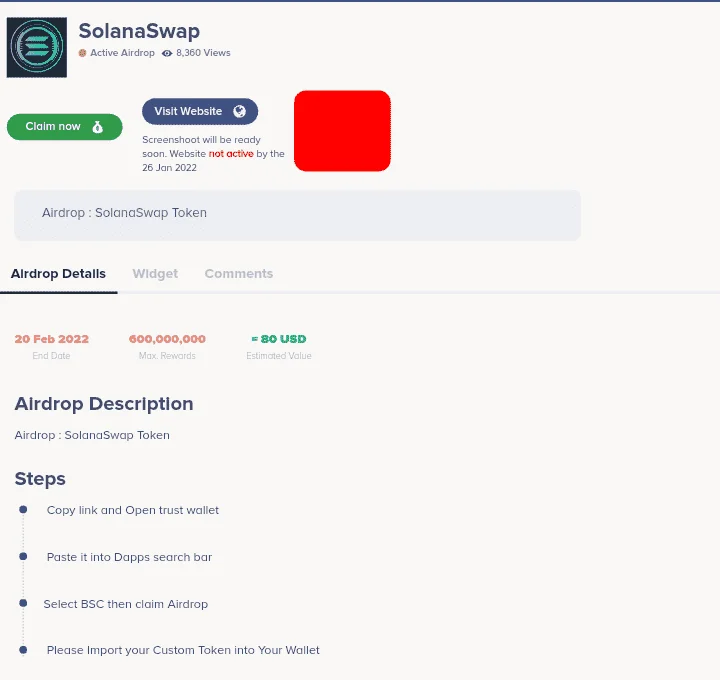Click the money bag icon on Claim now
This screenshot has height=680, width=720.
pos(97,127)
